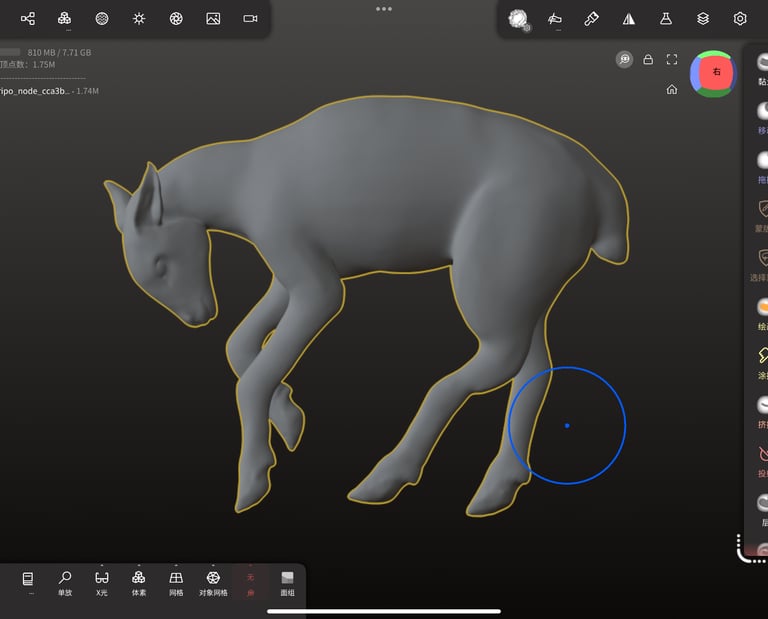Toggle the 网格 grid display

(176, 584)
